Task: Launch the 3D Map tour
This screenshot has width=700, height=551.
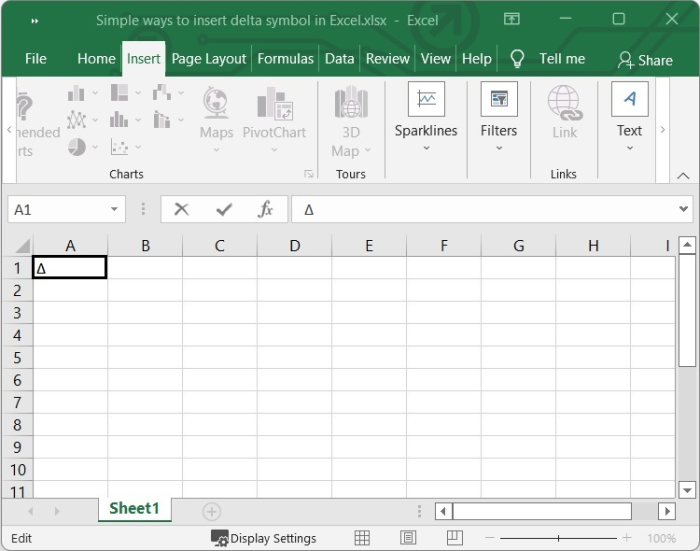Action: (351, 121)
